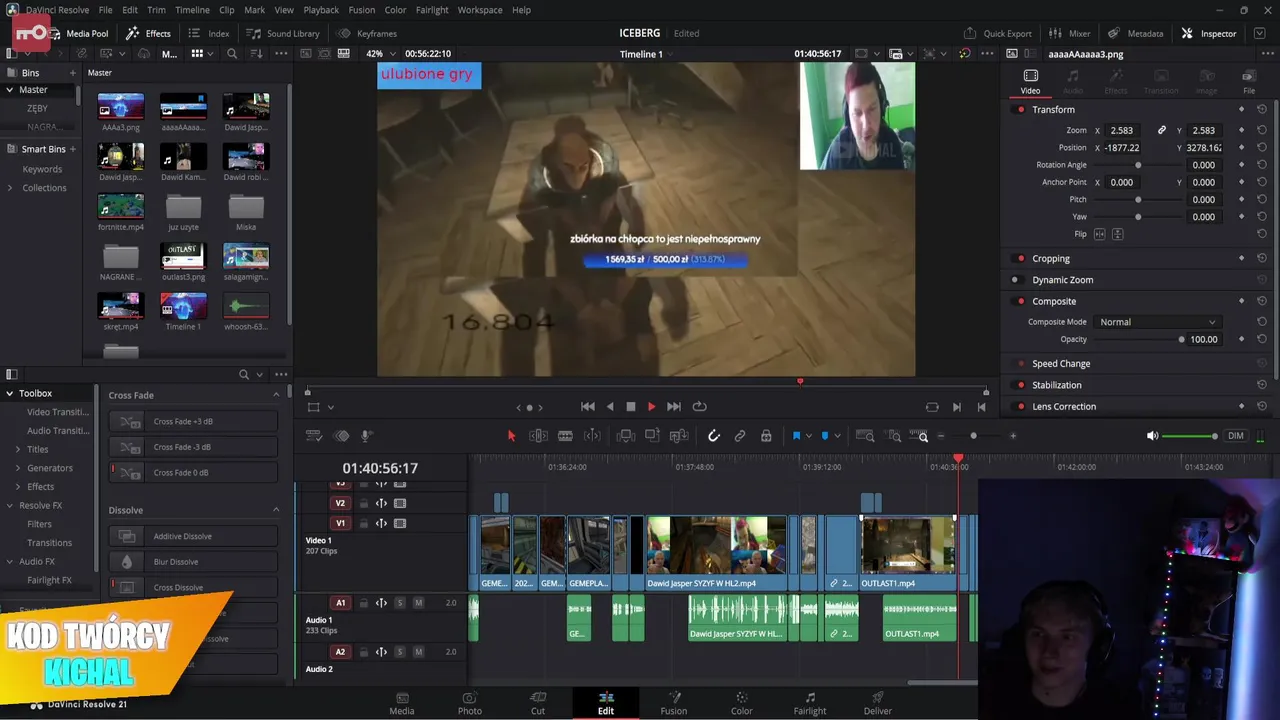Image resolution: width=1280 pixels, height=720 pixels.
Task: Adjust the audio volume slider
Action: 1190,436
